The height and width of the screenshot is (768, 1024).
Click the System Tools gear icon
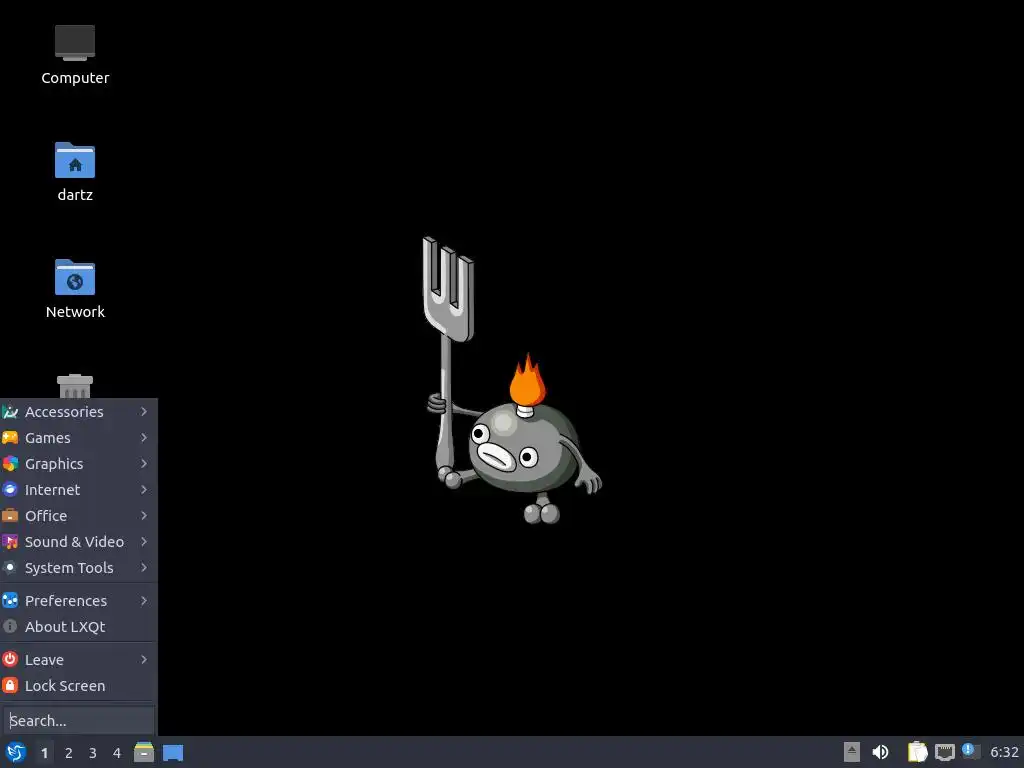point(10,568)
